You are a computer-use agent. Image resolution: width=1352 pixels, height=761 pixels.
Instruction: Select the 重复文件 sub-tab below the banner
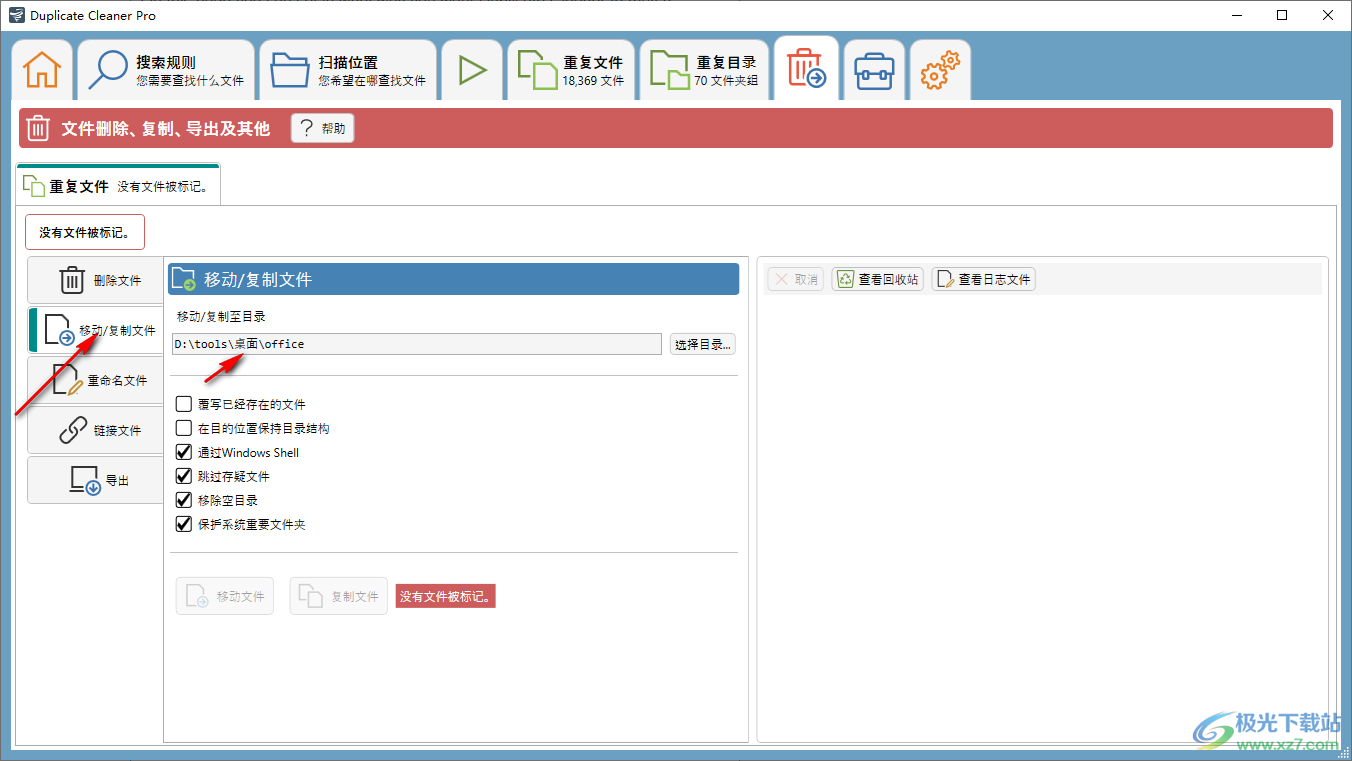118,185
